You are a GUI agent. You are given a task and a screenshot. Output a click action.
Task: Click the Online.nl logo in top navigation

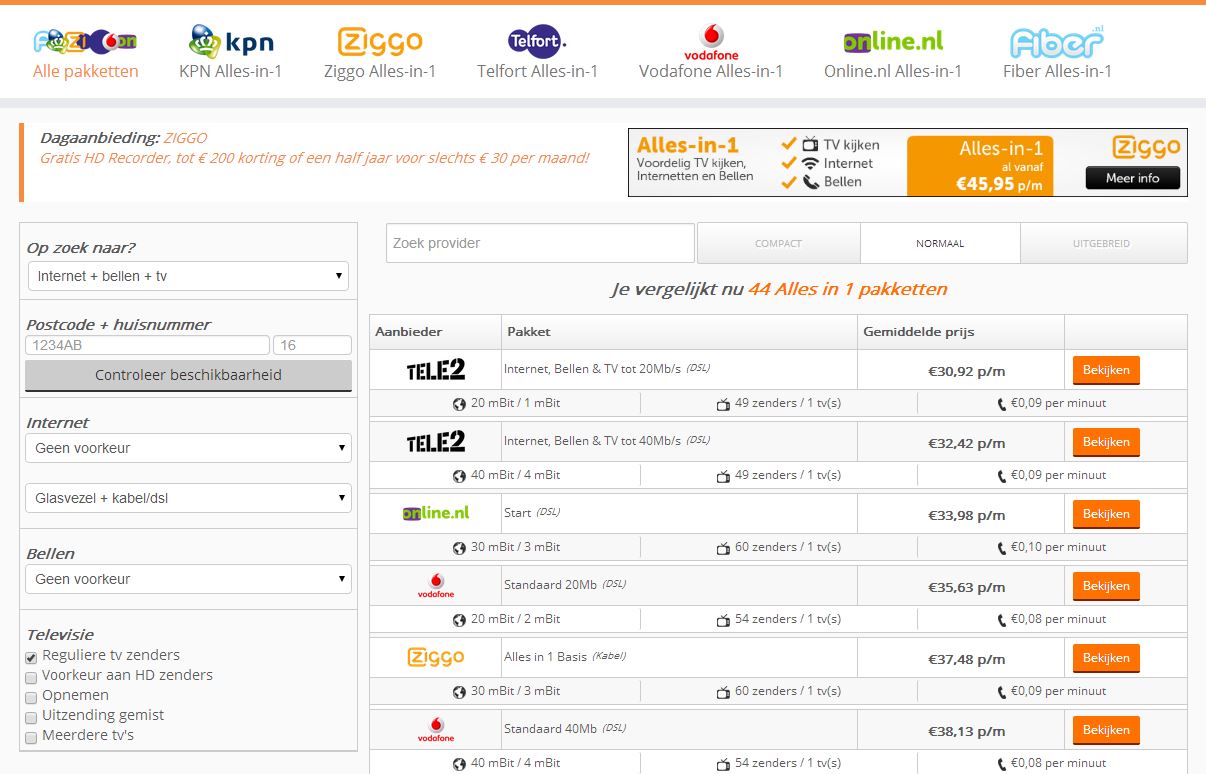(893, 42)
